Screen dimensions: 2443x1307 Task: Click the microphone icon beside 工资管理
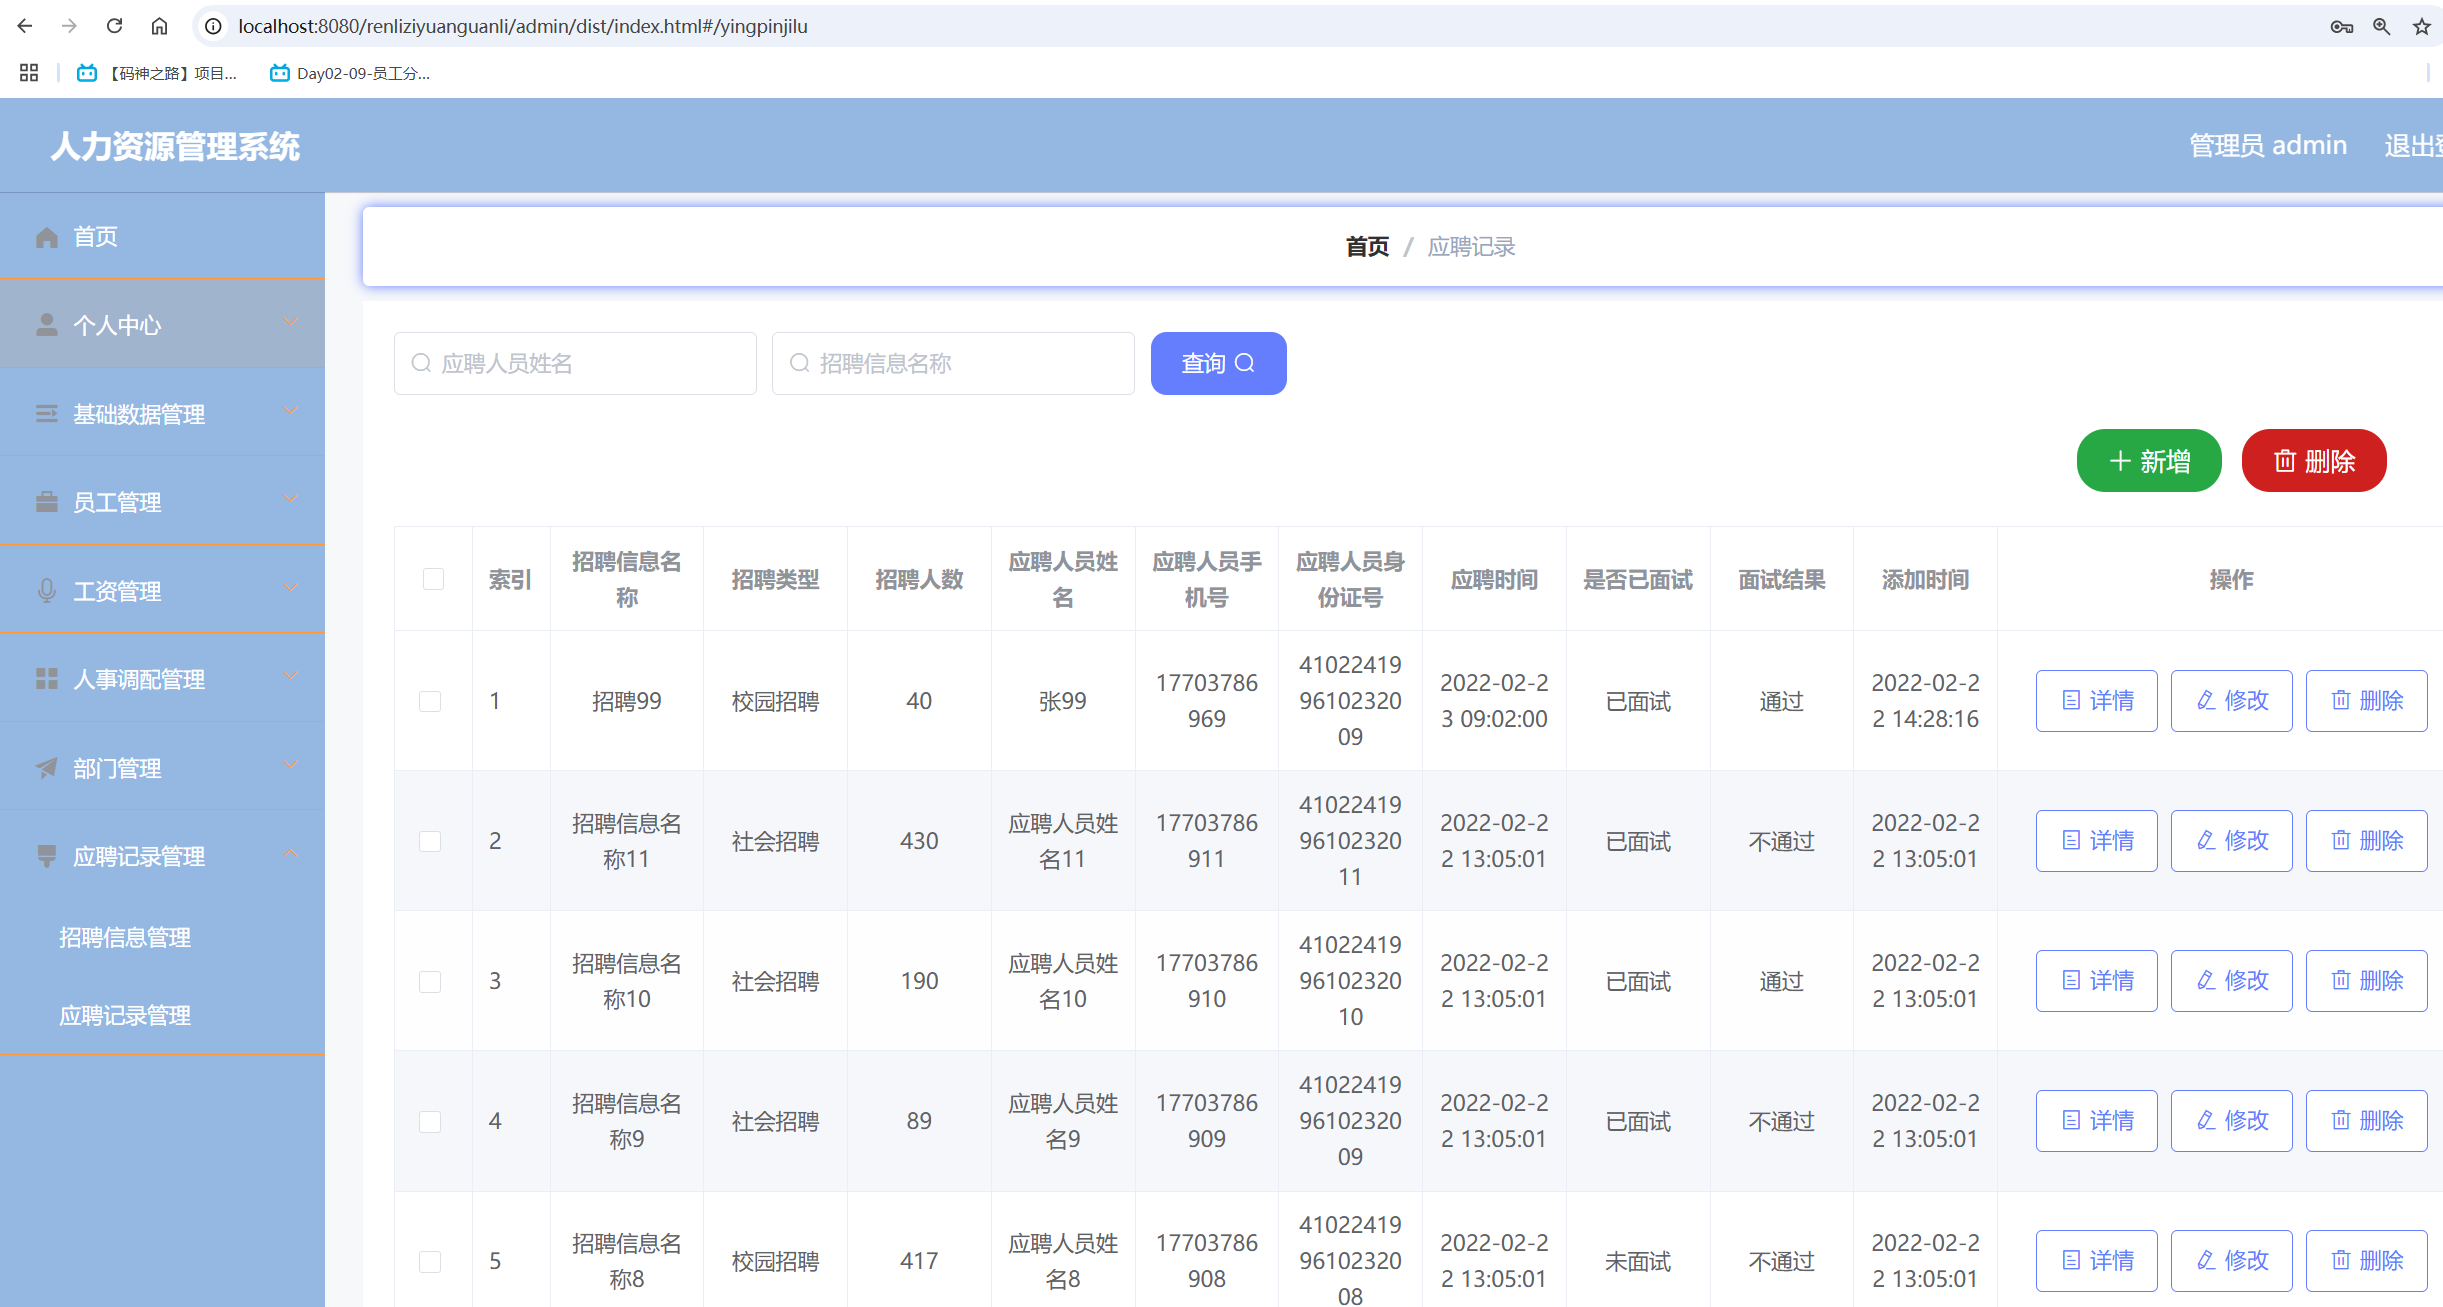pos(46,590)
